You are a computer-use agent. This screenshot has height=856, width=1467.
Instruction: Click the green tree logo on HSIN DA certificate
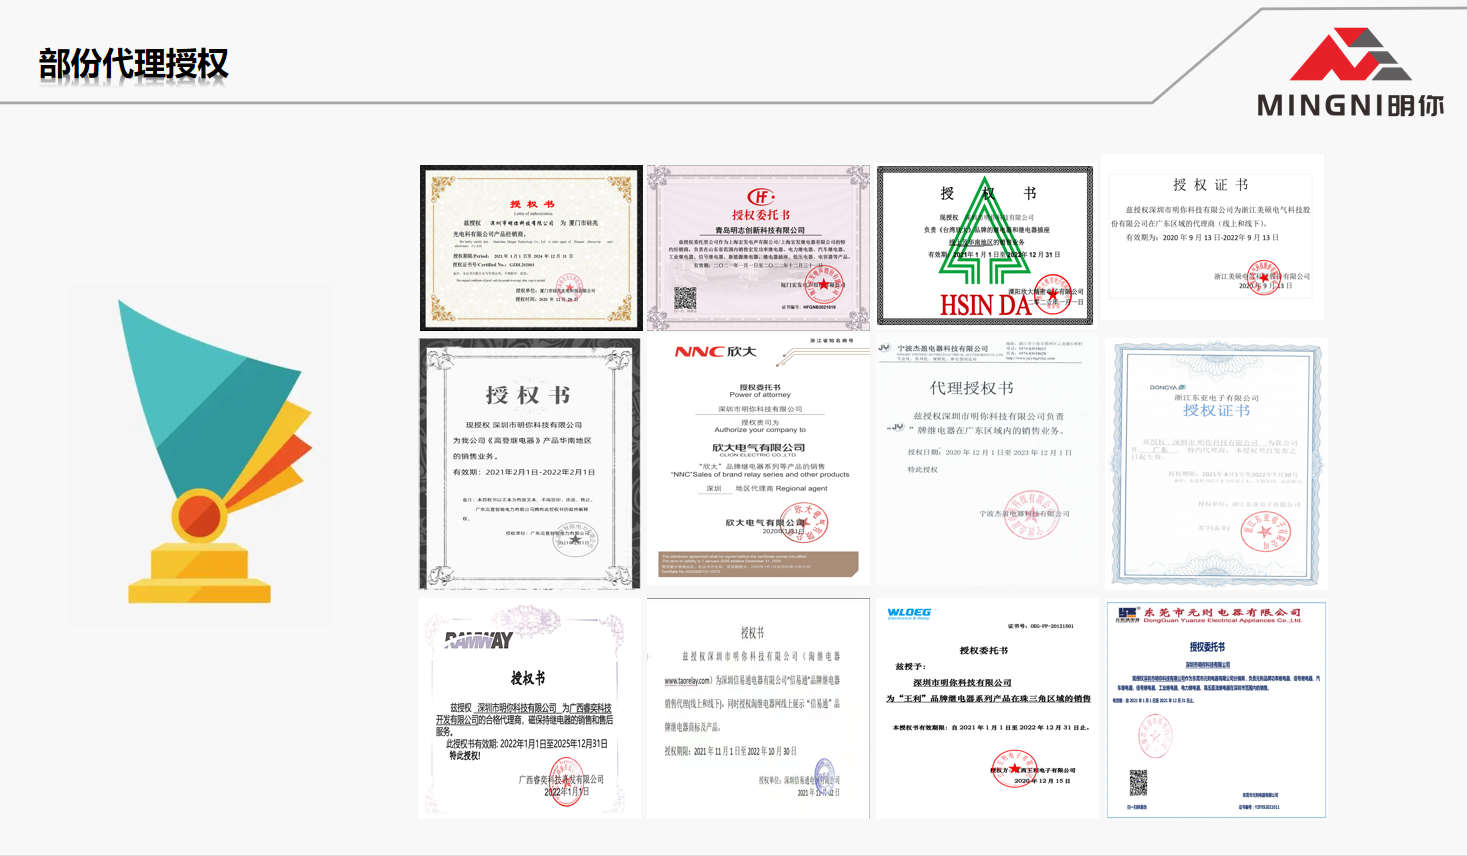click(986, 231)
